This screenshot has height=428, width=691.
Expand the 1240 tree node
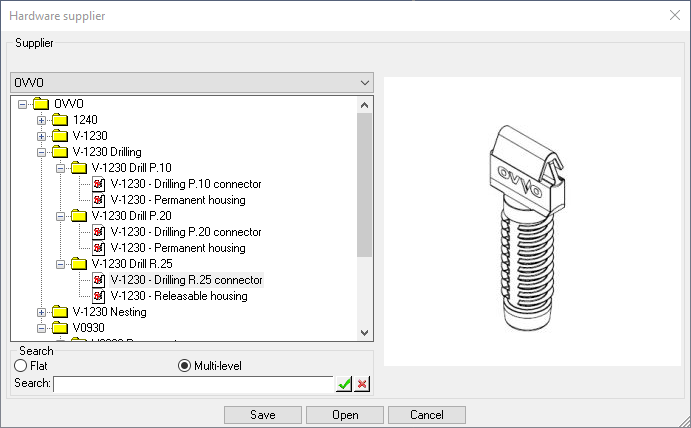click(41, 120)
